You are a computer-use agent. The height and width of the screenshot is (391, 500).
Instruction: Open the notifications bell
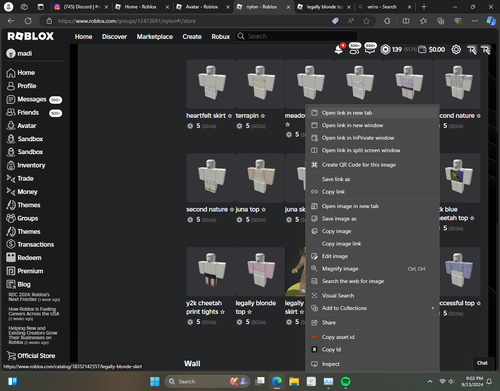coord(339,50)
